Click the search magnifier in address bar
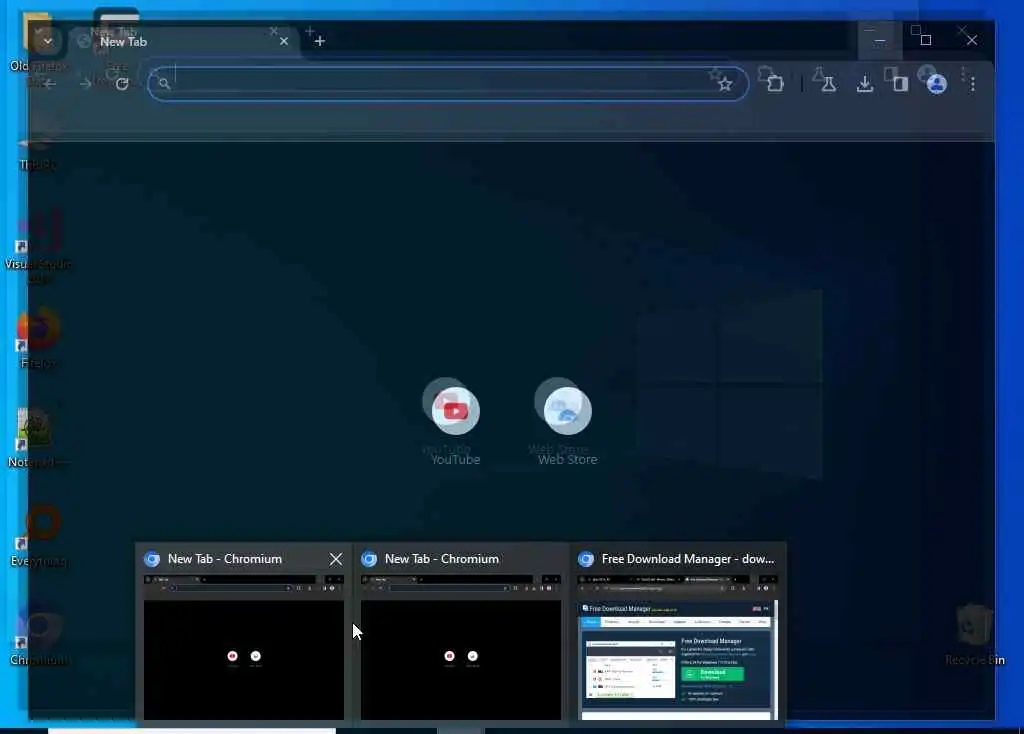Viewport: 1024px width, 734px height. (x=164, y=84)
